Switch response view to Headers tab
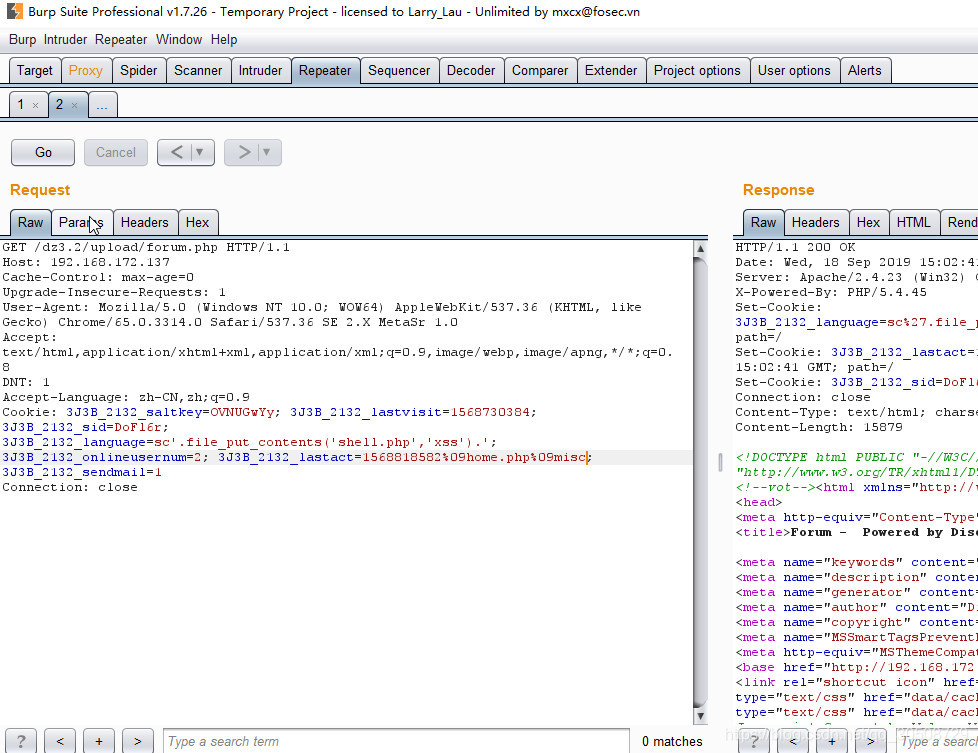The image size is (978, 753). (816, 223)
